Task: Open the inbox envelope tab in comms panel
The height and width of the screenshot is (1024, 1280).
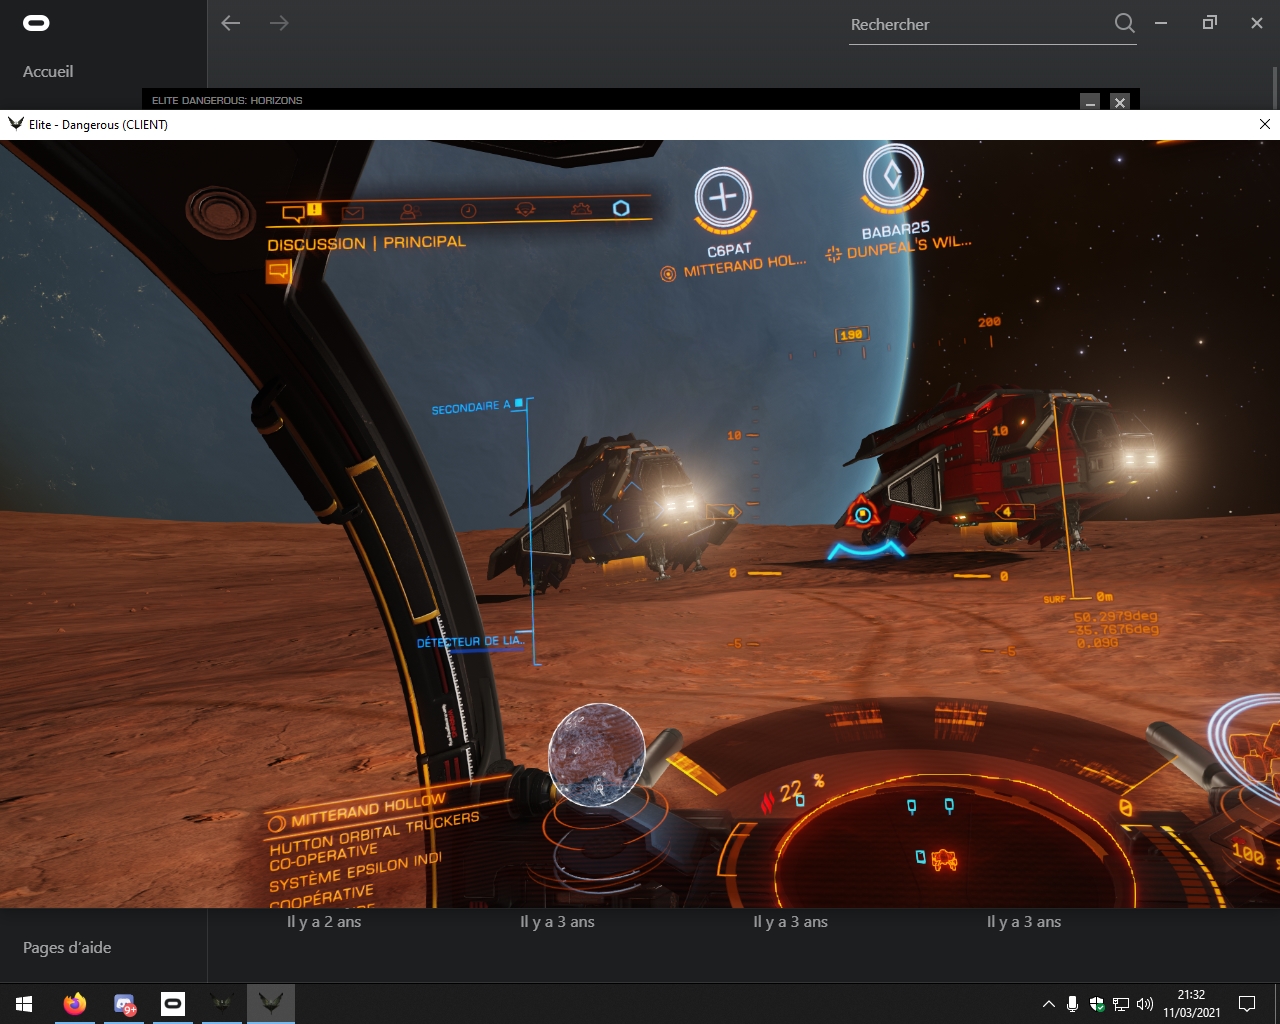Action: coord(352,212)
